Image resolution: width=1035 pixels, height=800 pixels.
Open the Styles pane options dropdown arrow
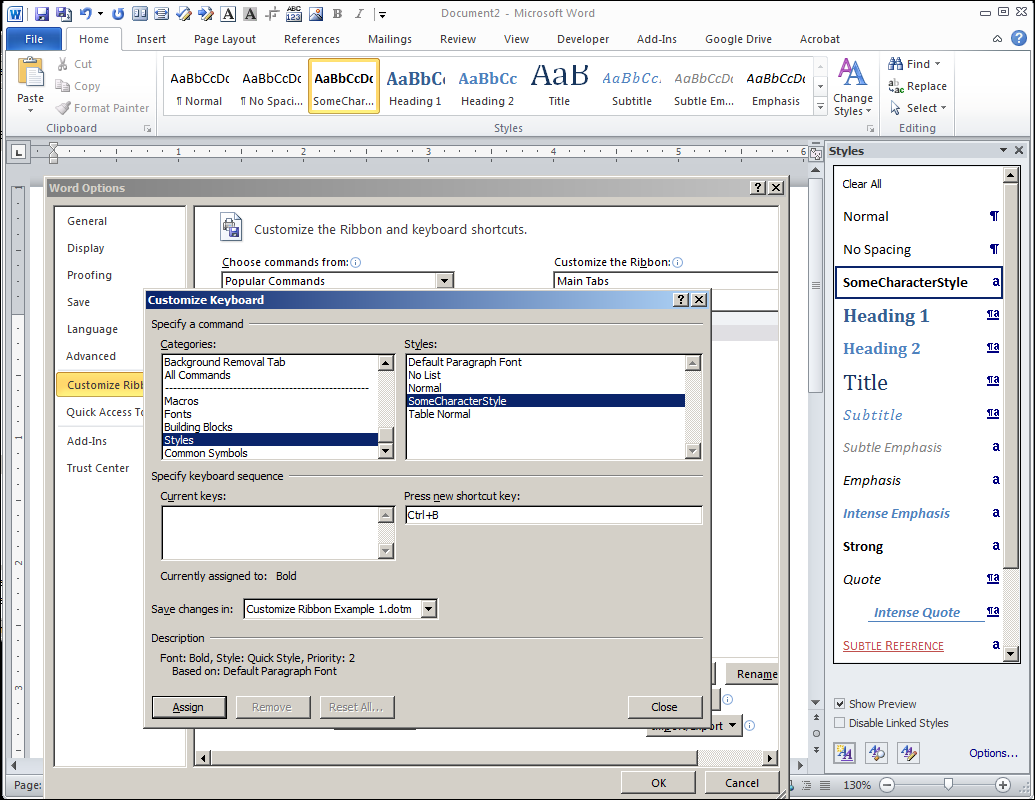point(1003,150)
